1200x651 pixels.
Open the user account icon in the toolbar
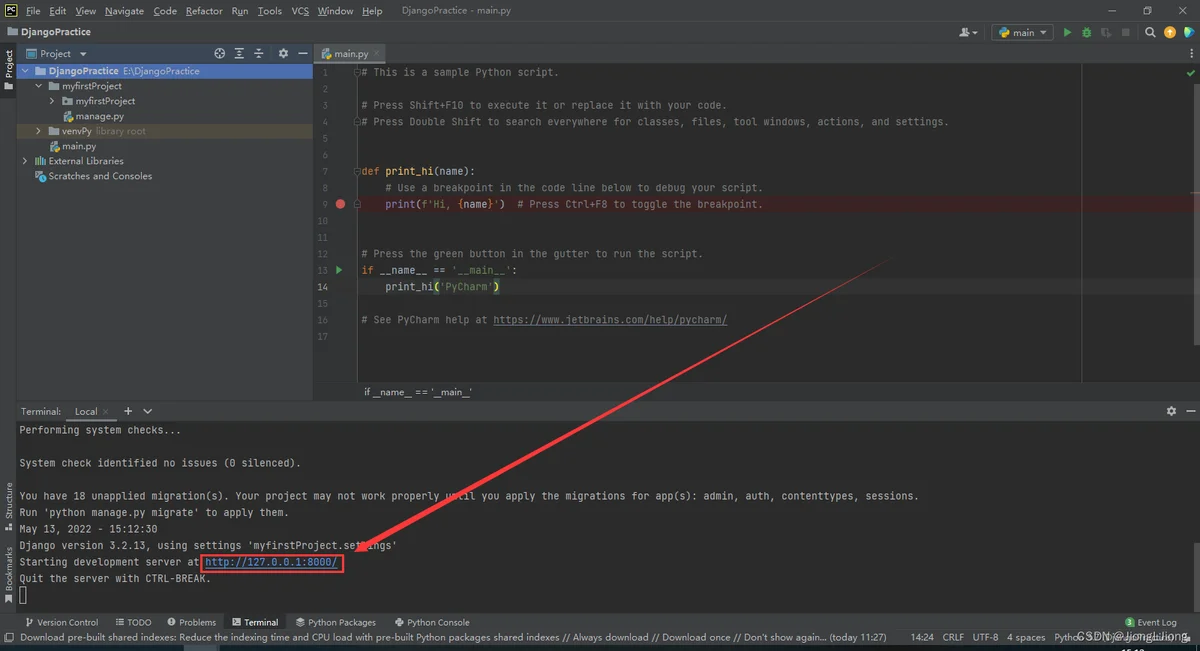968,33
